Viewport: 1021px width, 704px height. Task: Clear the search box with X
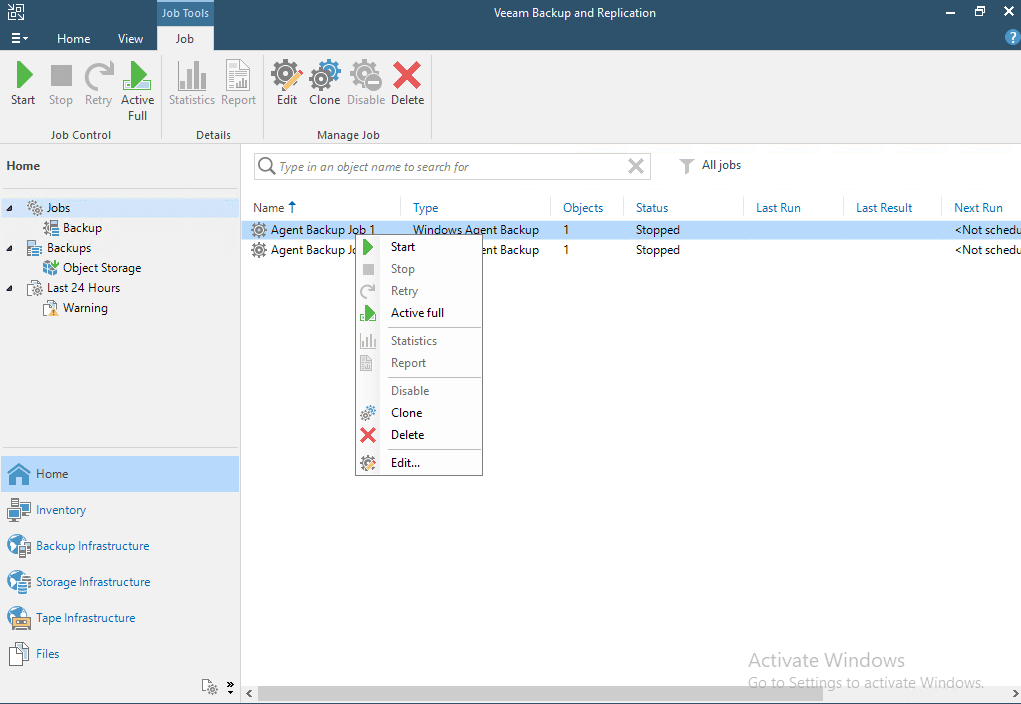[636, 166]
